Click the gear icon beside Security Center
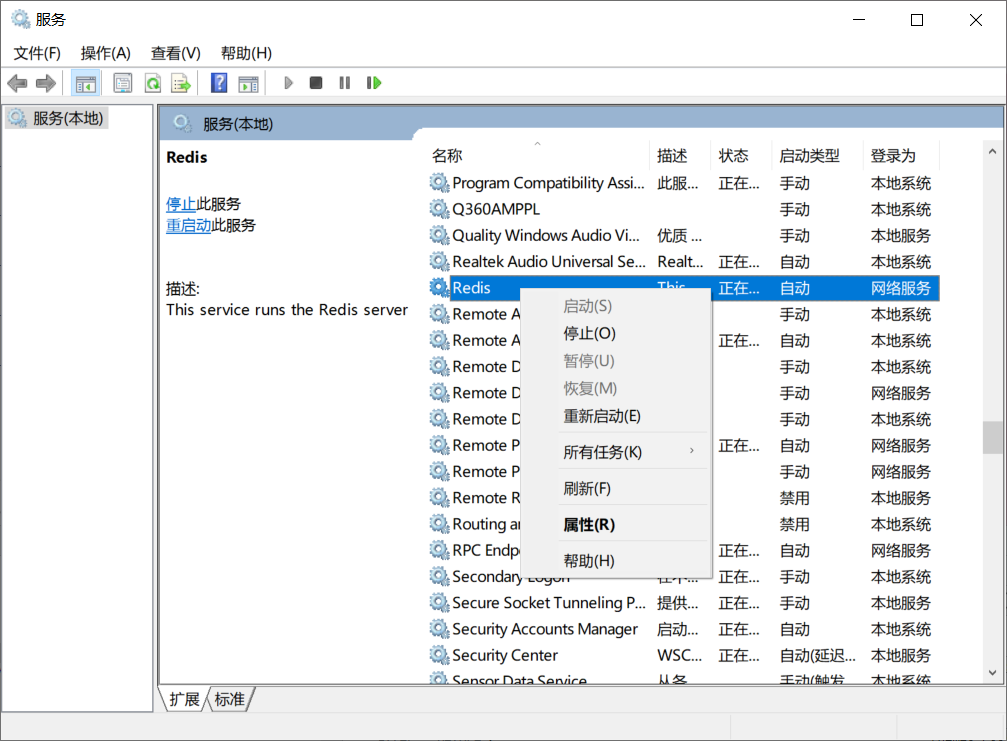 tap(439, 655)
